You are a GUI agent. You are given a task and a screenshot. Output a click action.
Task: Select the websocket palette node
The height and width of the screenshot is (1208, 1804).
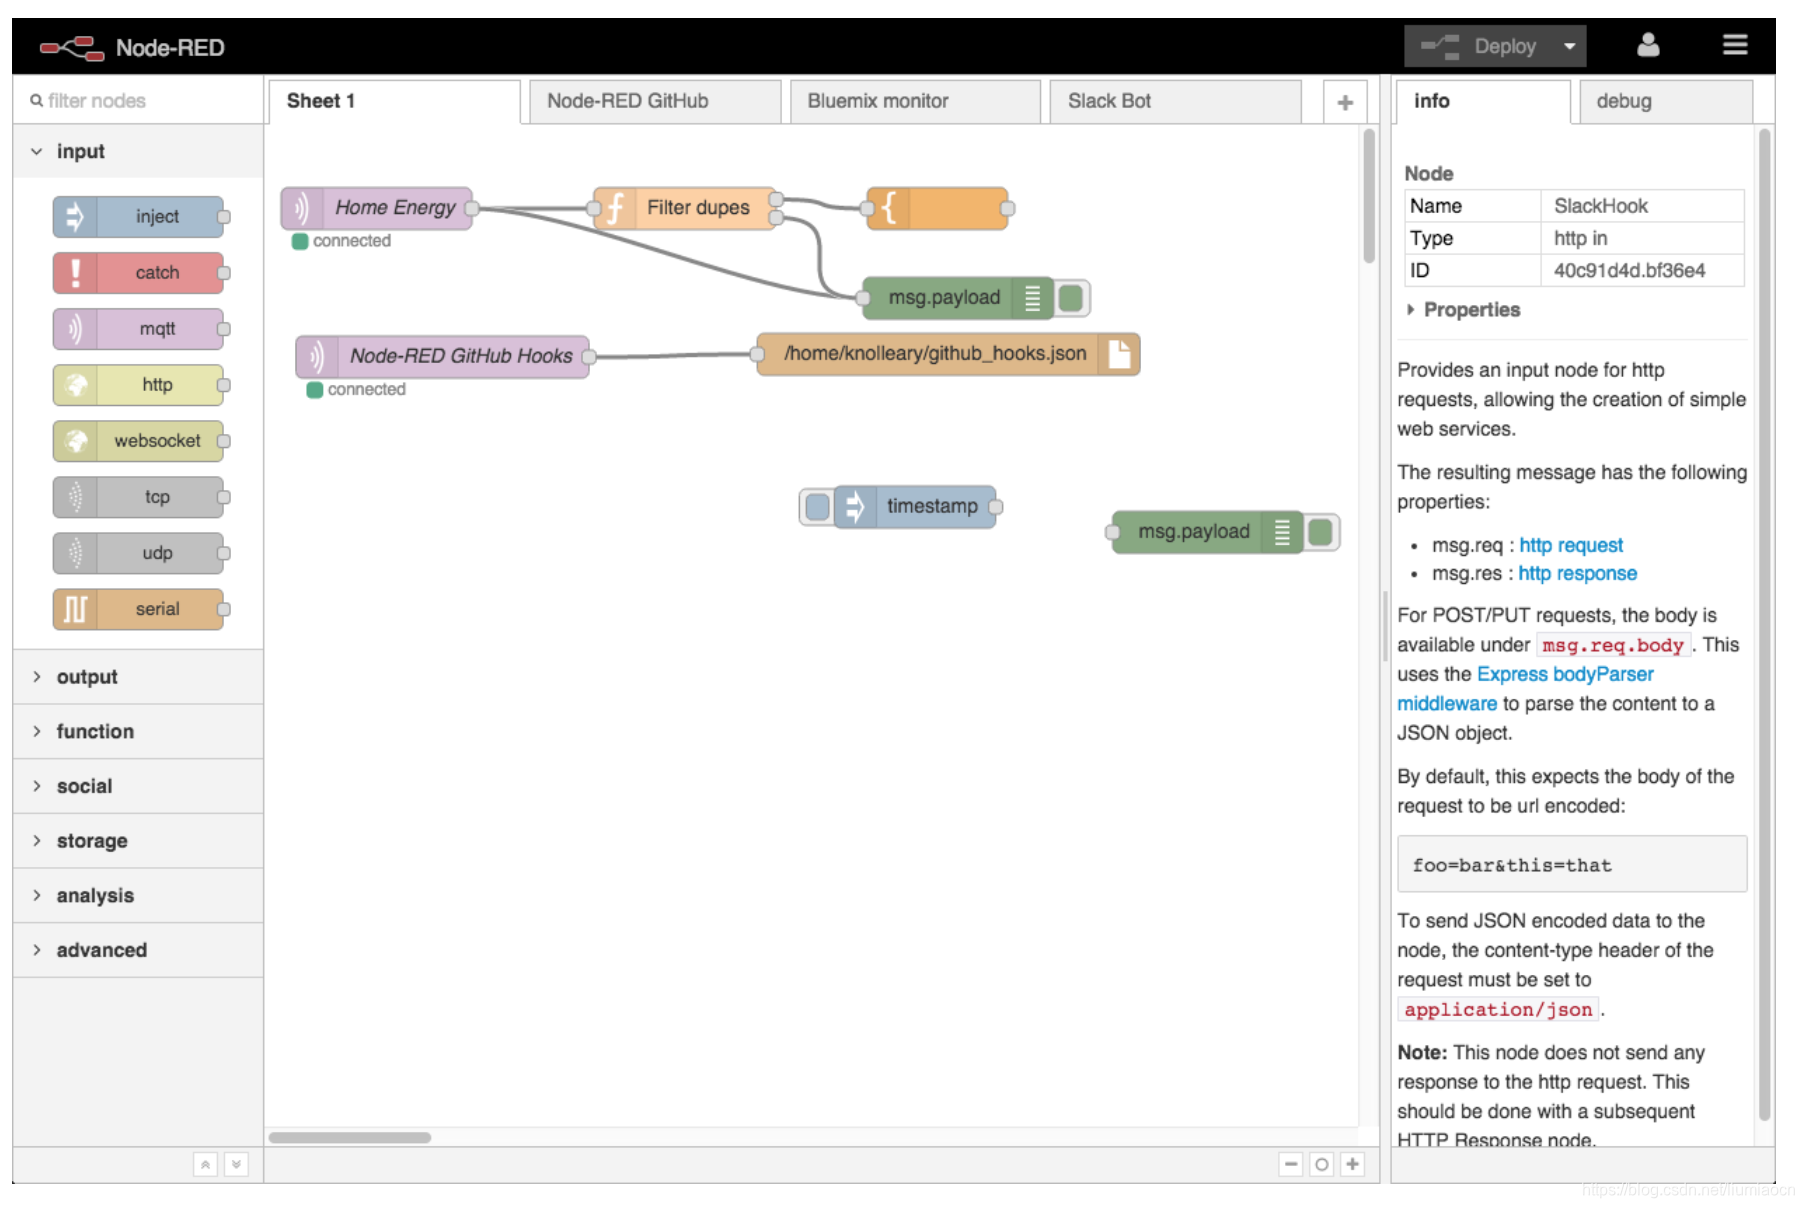(x=138, y=441)
